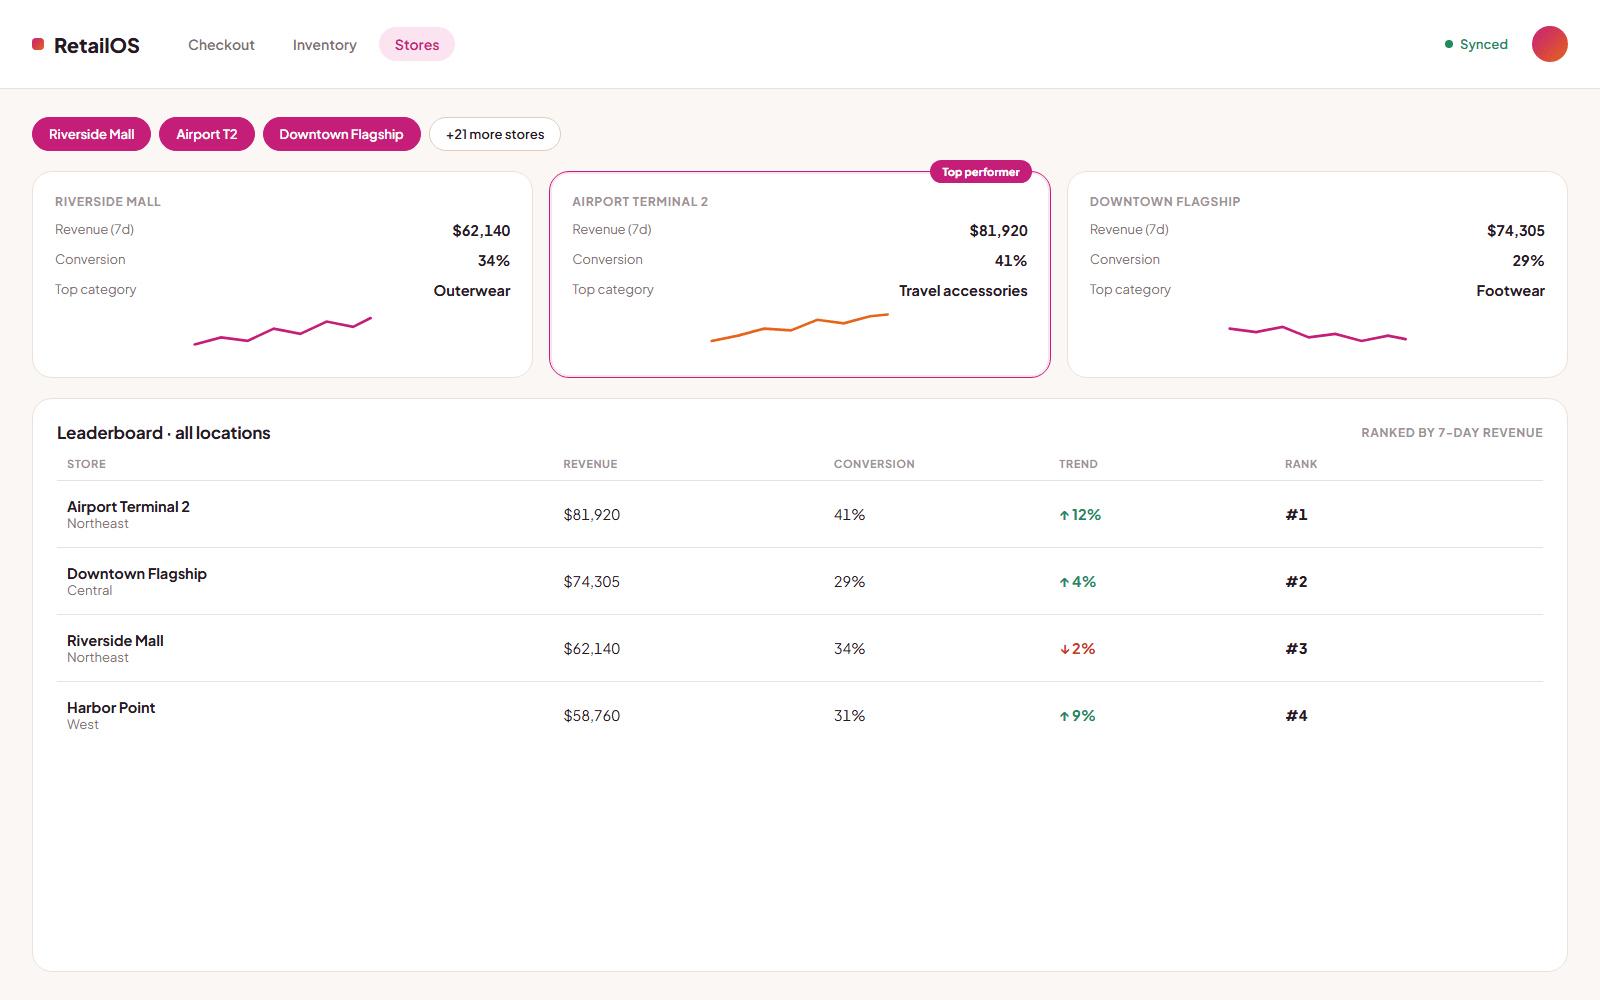Click the Travel accessories category value

[x=963, y=291]
